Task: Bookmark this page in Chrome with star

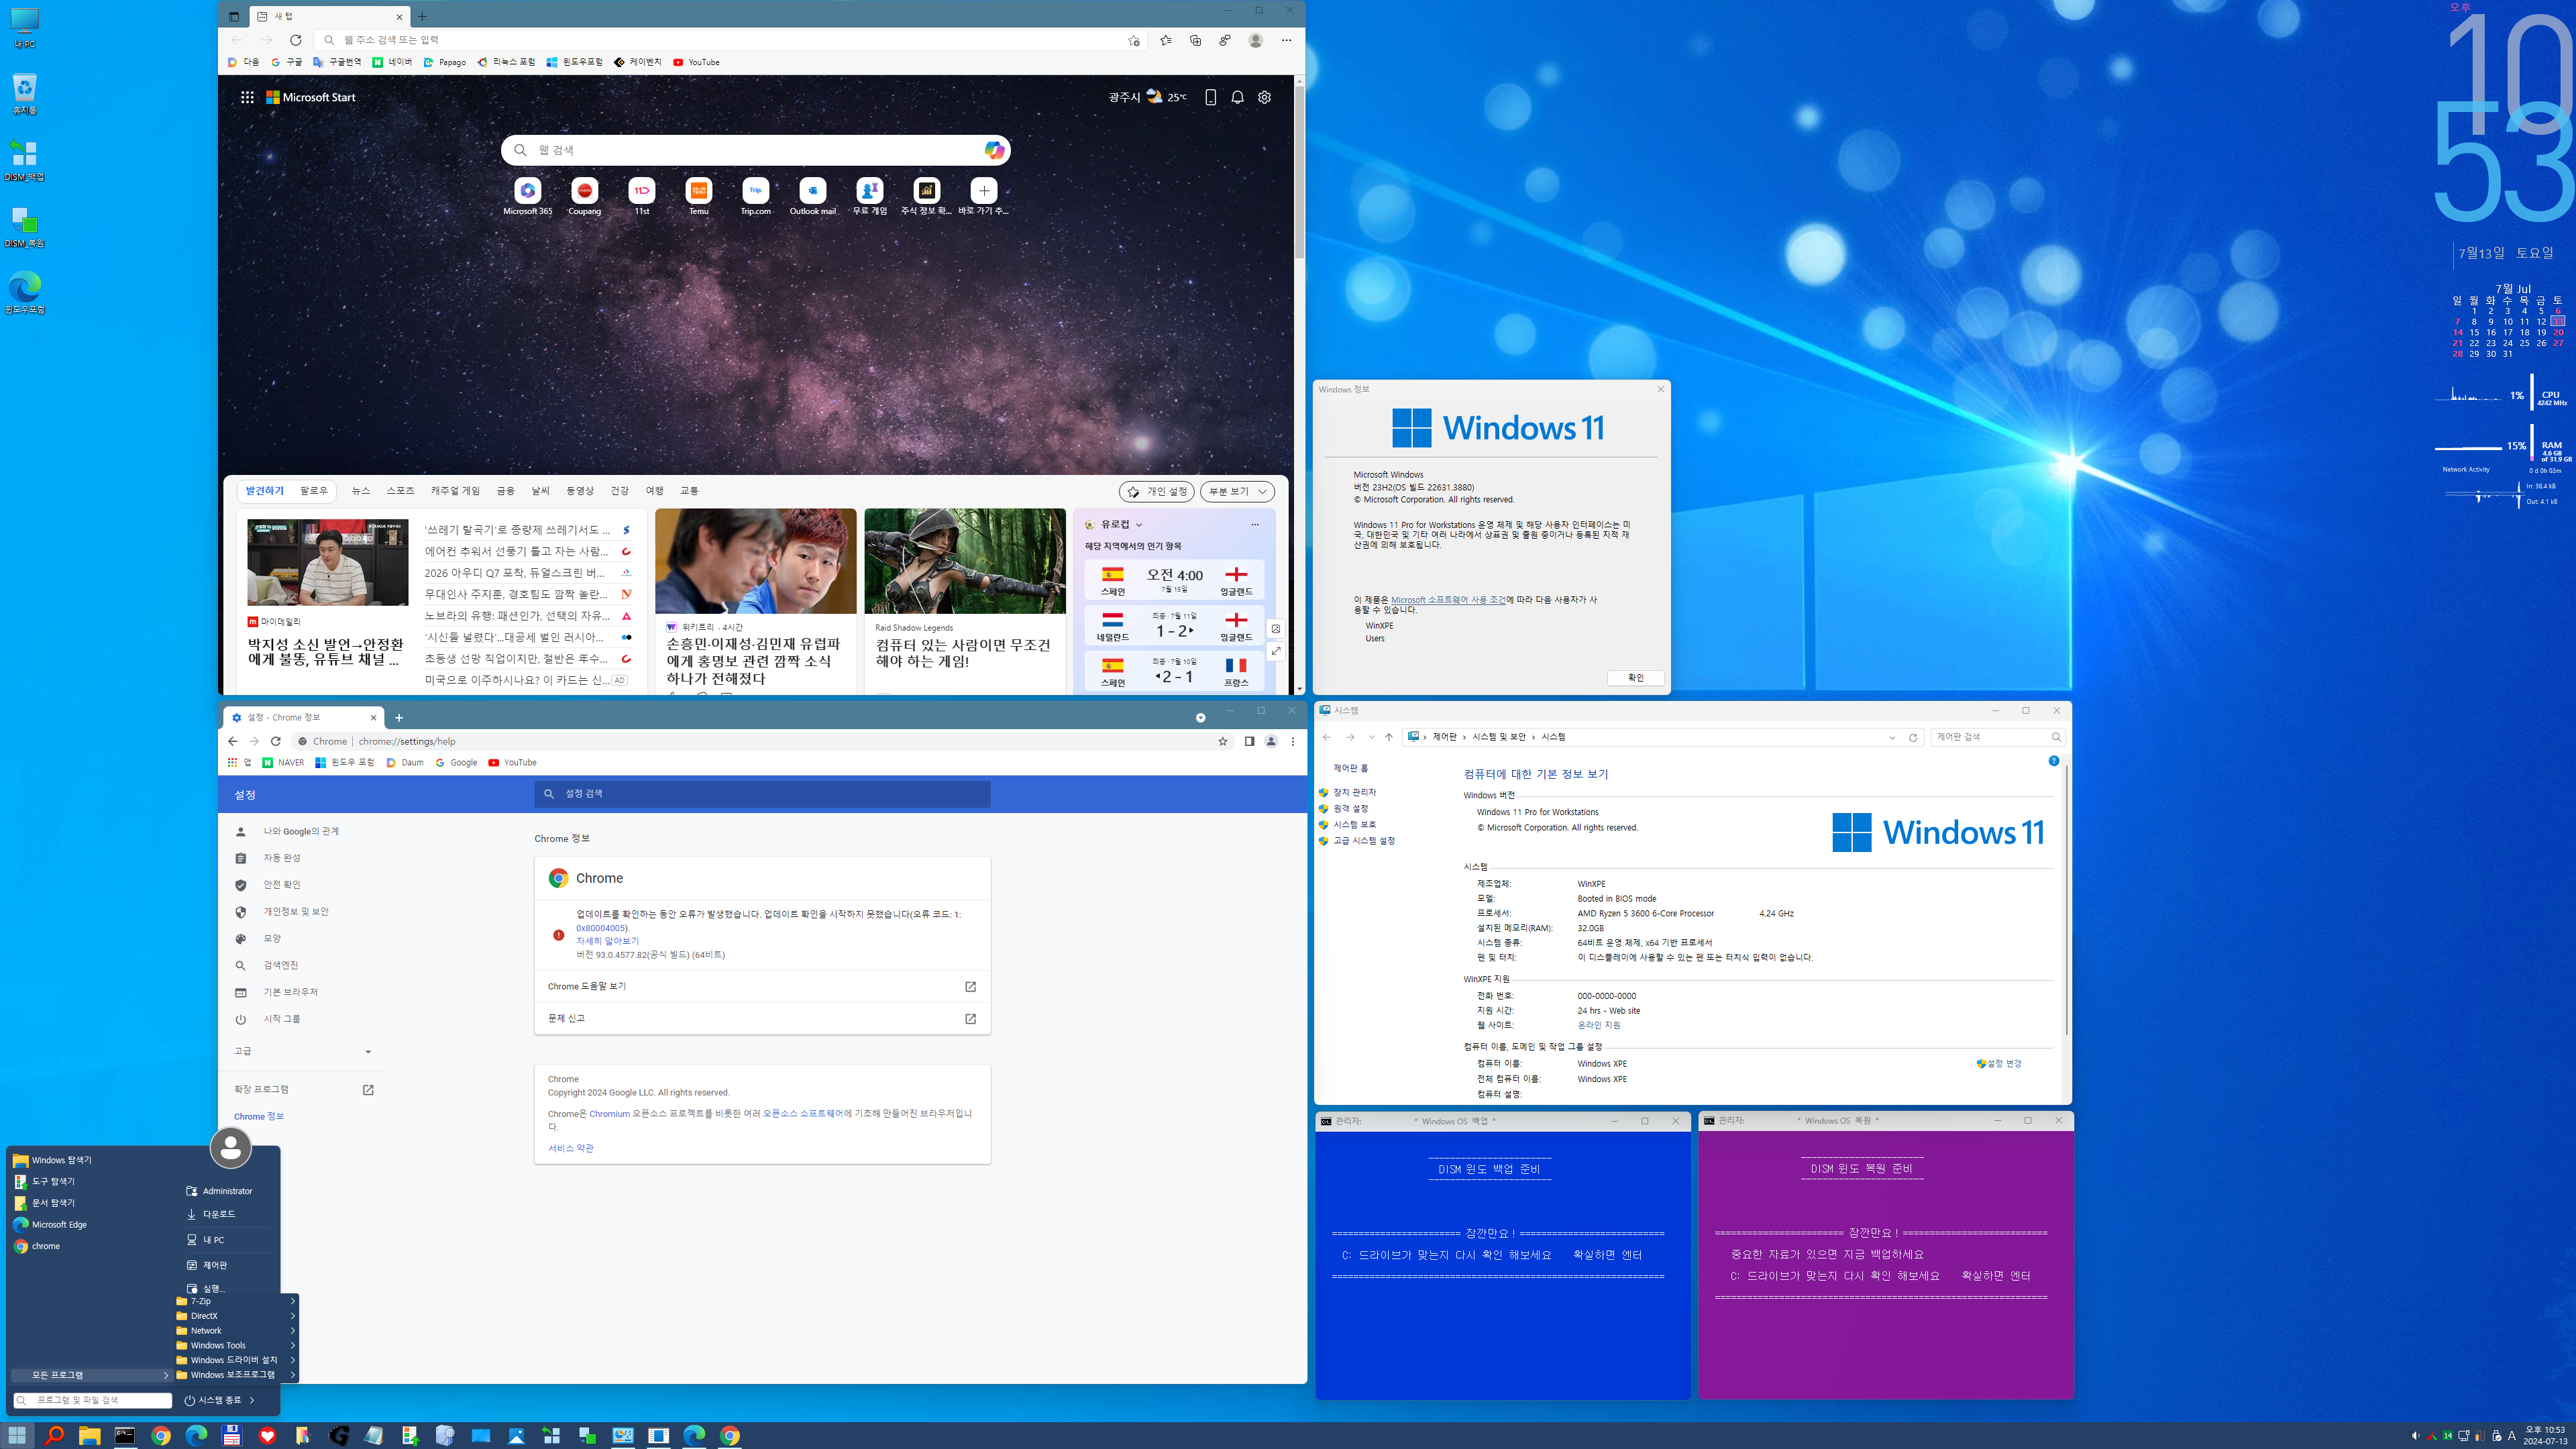Action: point(1222,741)
